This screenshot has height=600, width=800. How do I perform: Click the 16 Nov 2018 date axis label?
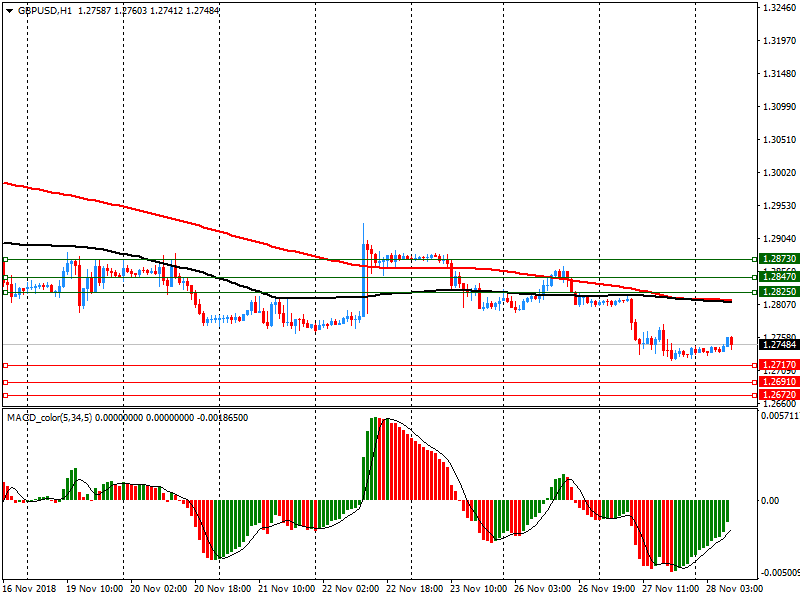pyautogui.click(x=28, y=590)
